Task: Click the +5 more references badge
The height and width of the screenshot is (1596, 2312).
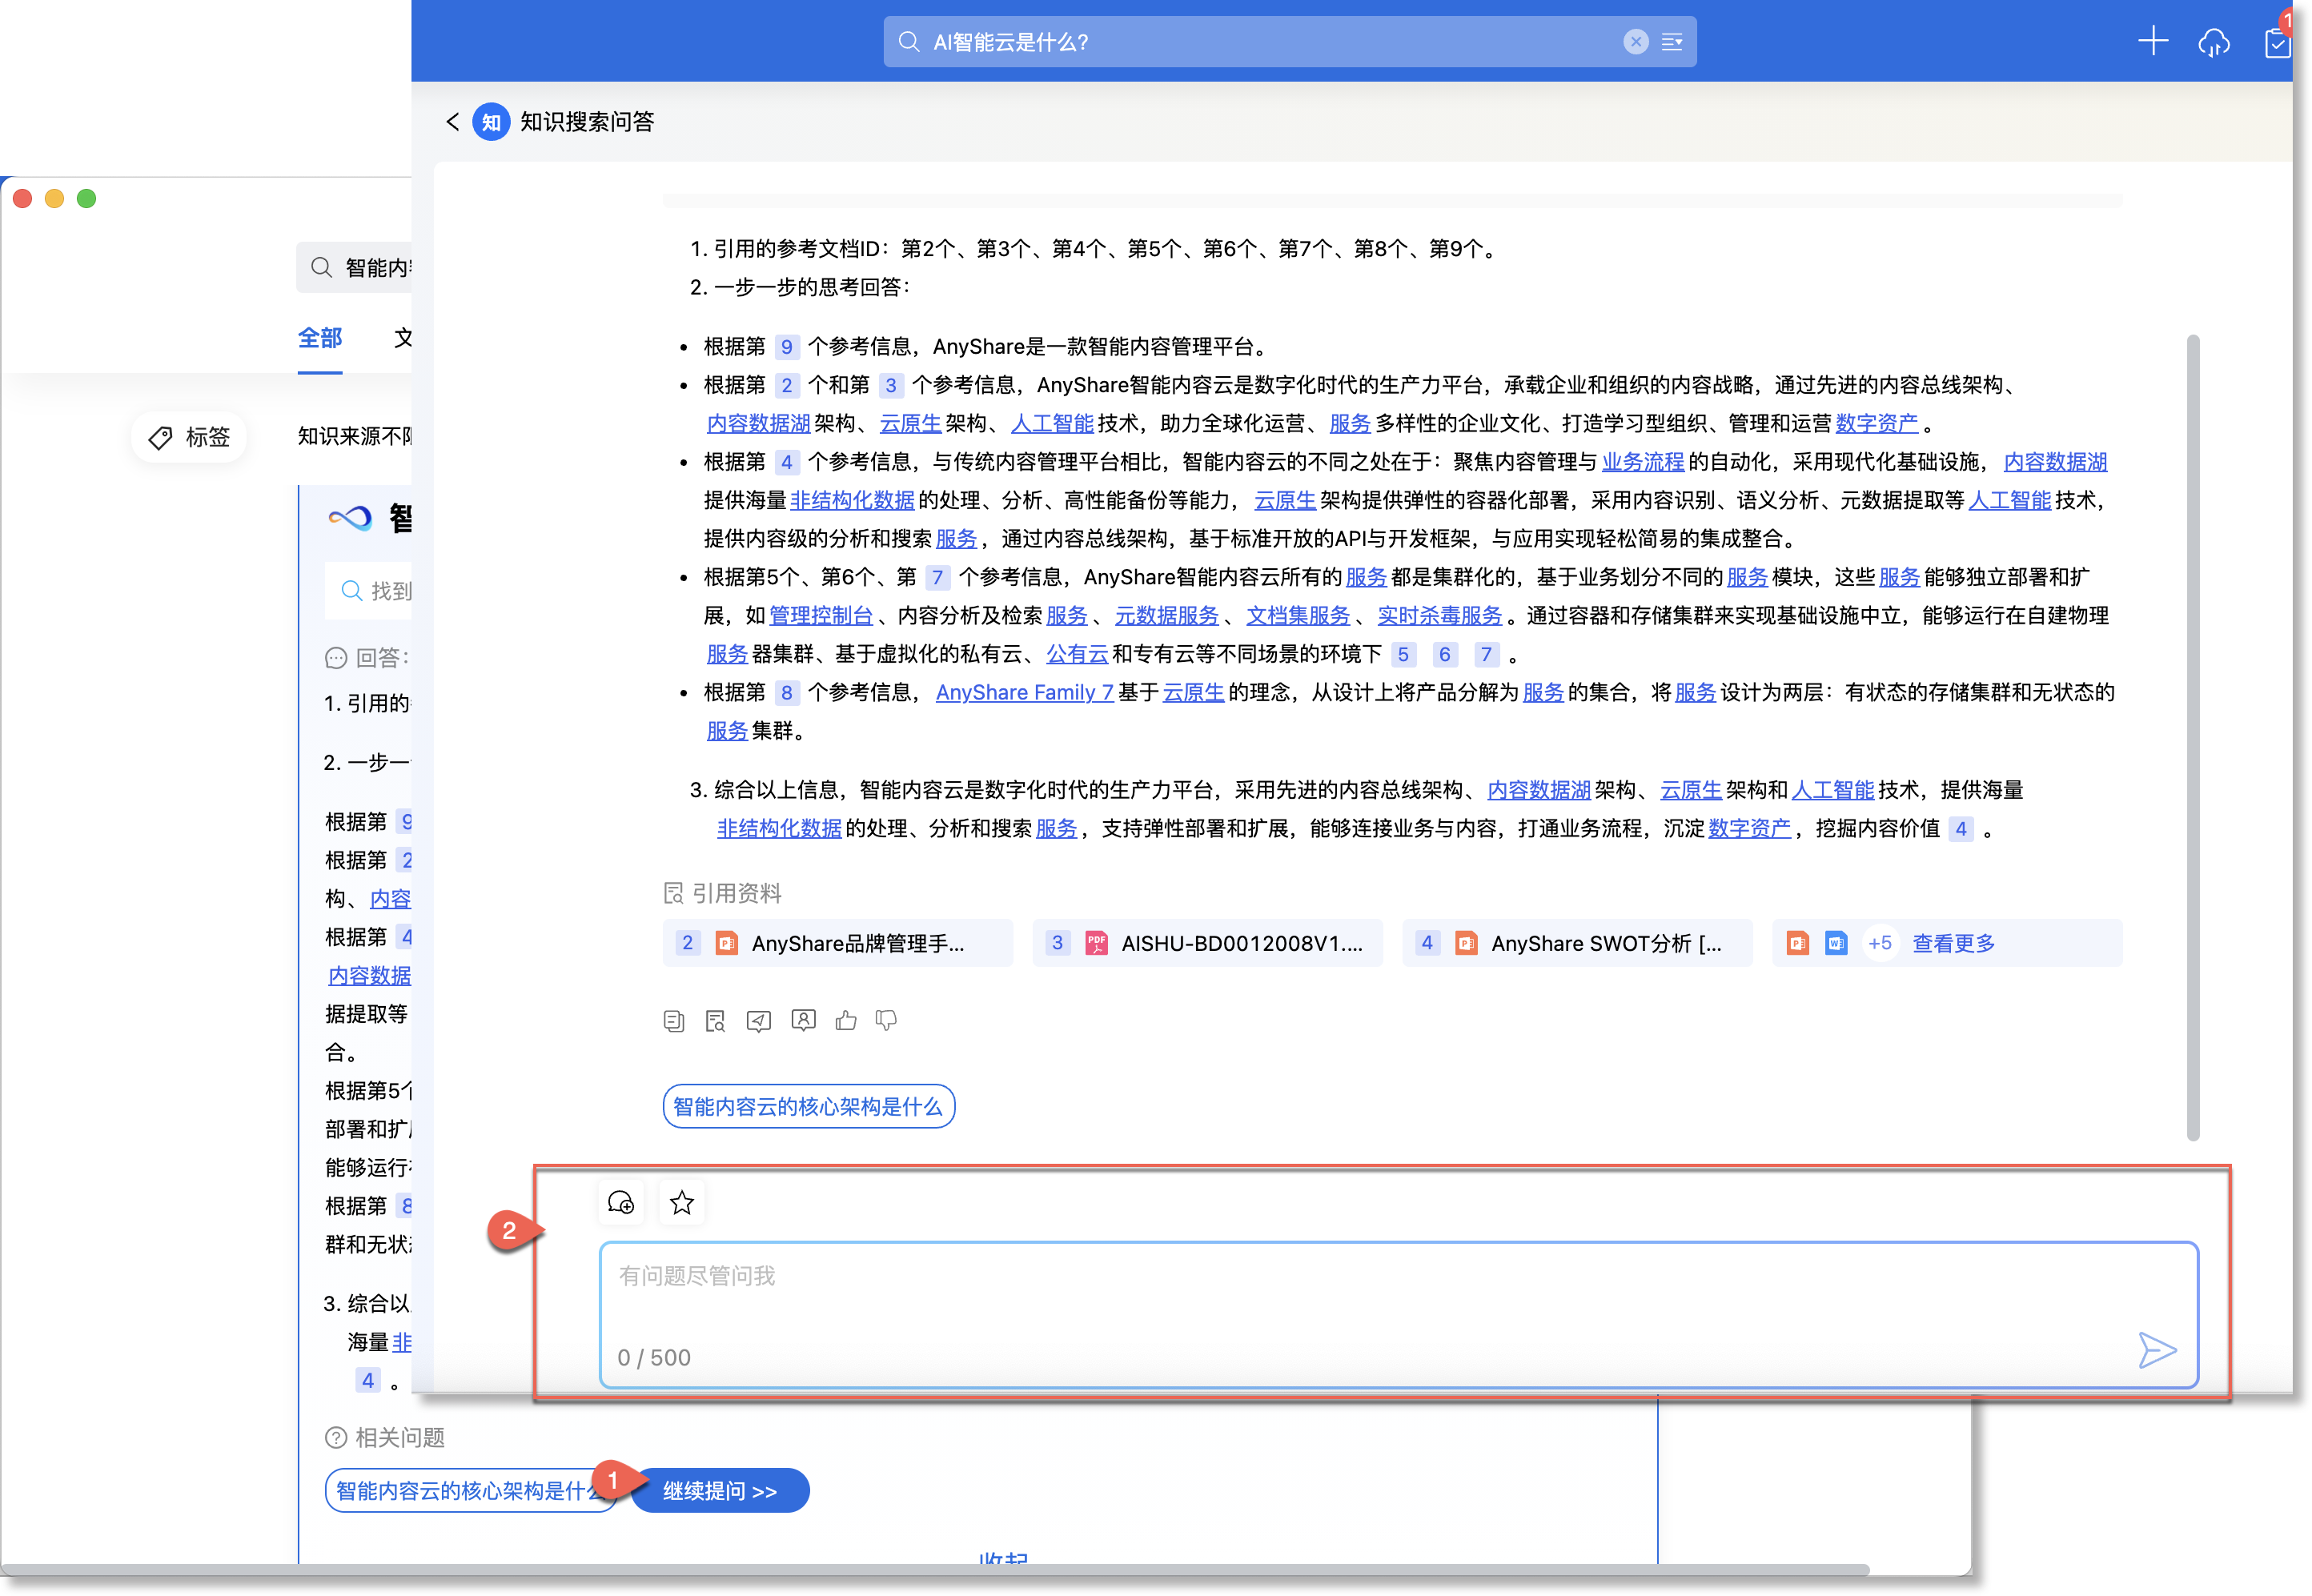Action: click(x=1879, y=943)
